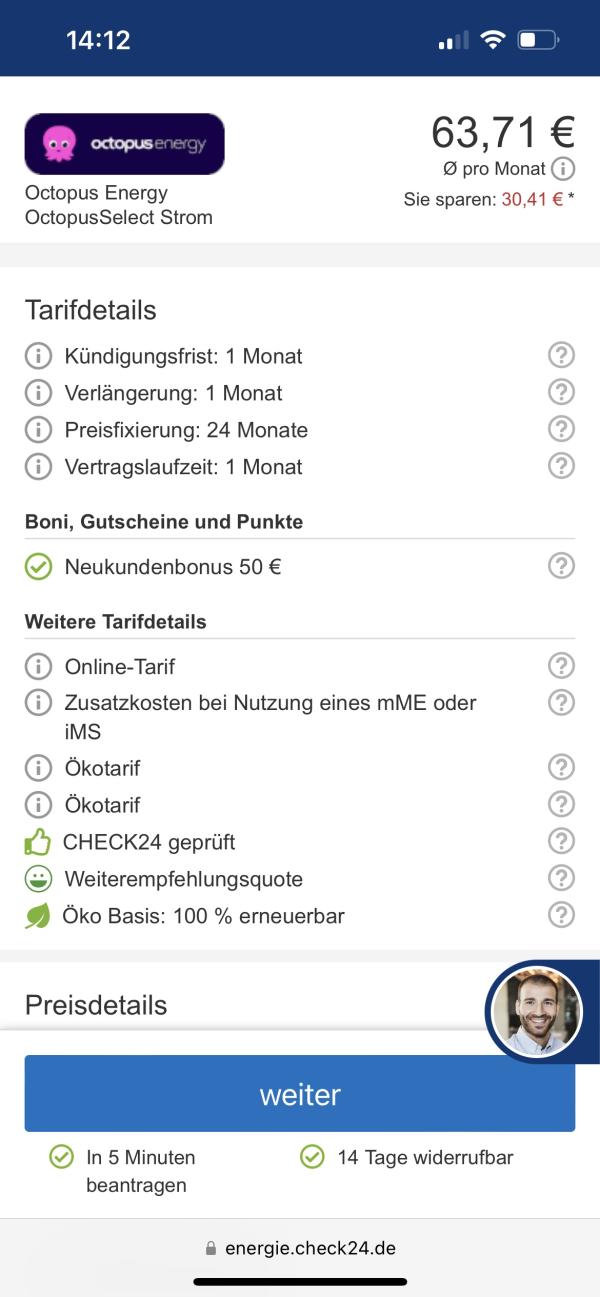Tap the Octopus Energy logo
This screenshot has width=600, height=1297.
tap(124, 144)
